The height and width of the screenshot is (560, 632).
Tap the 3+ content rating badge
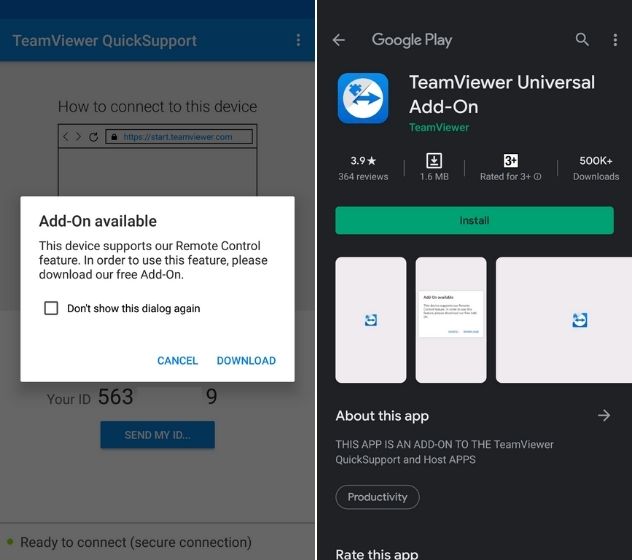pyautogui.click(x=510, y=161)
